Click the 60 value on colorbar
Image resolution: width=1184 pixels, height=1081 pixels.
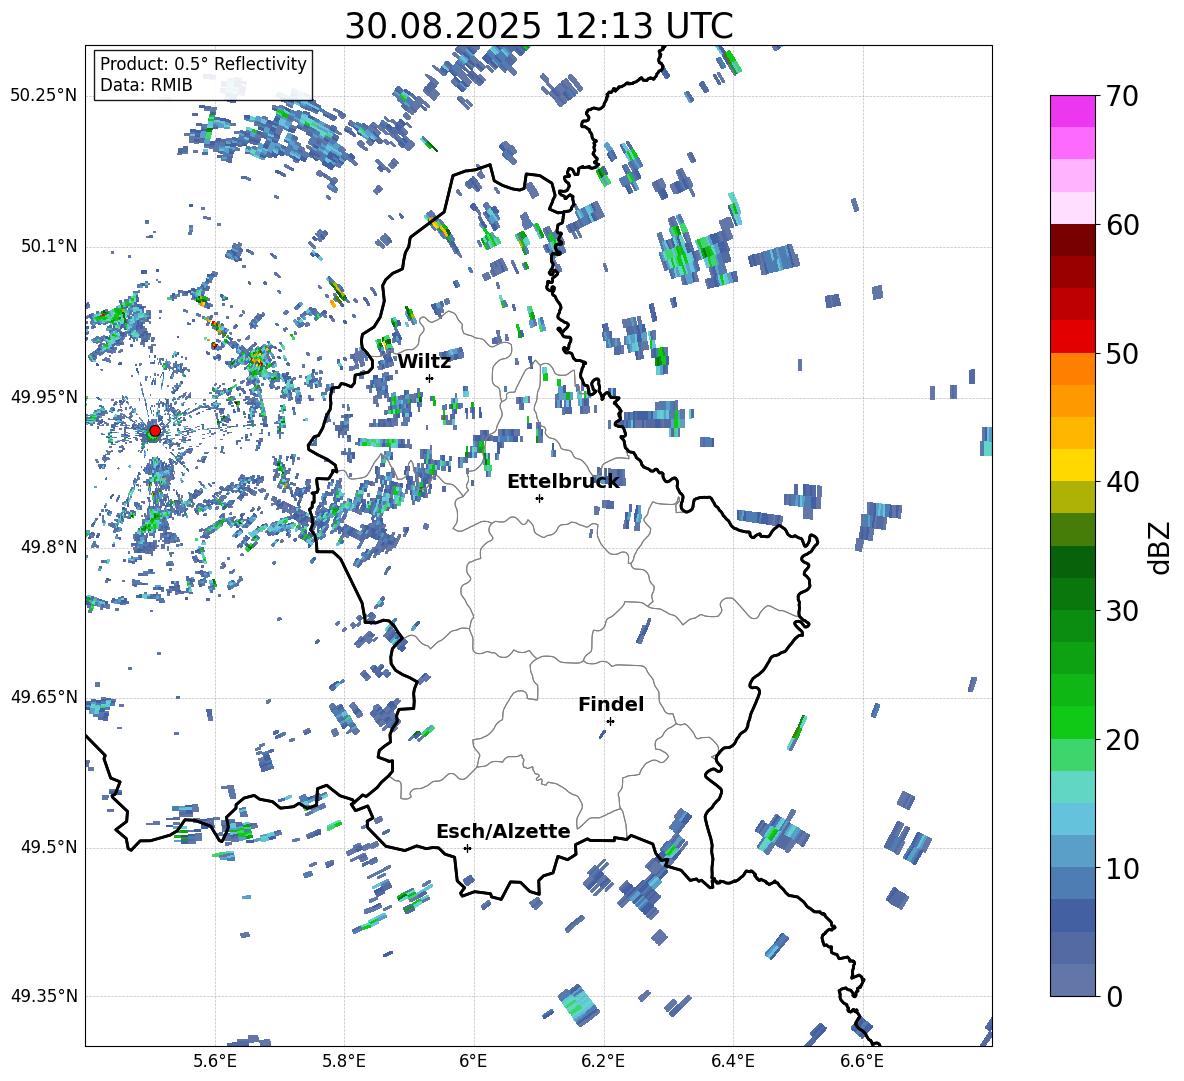point(1122,225)
